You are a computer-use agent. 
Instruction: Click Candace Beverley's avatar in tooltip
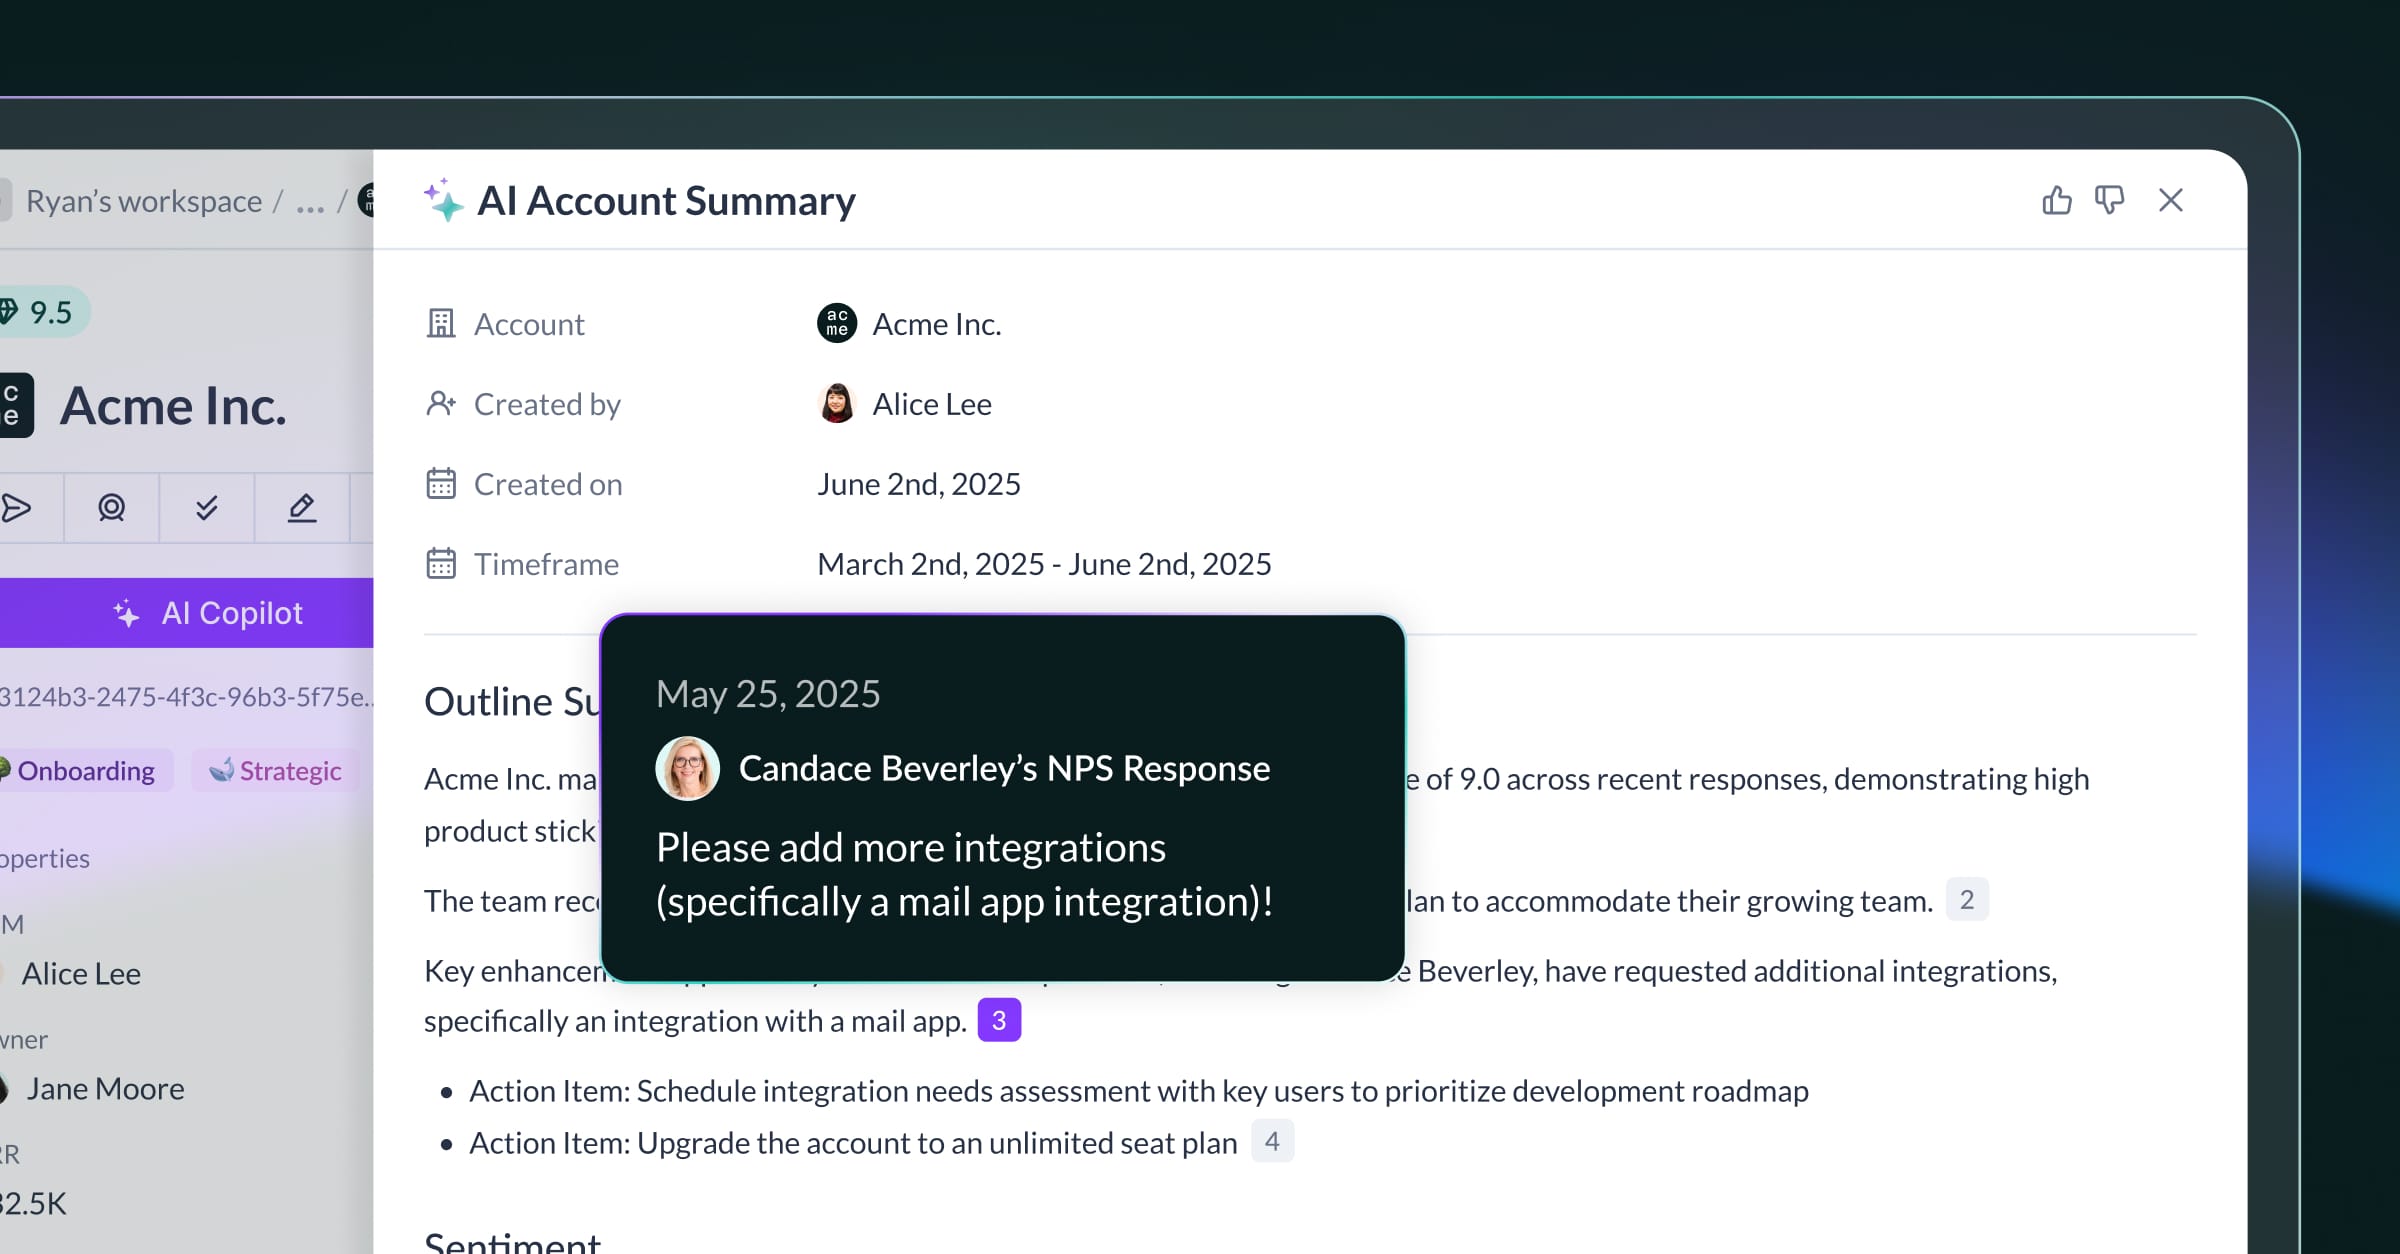click(x=687, y=768)
